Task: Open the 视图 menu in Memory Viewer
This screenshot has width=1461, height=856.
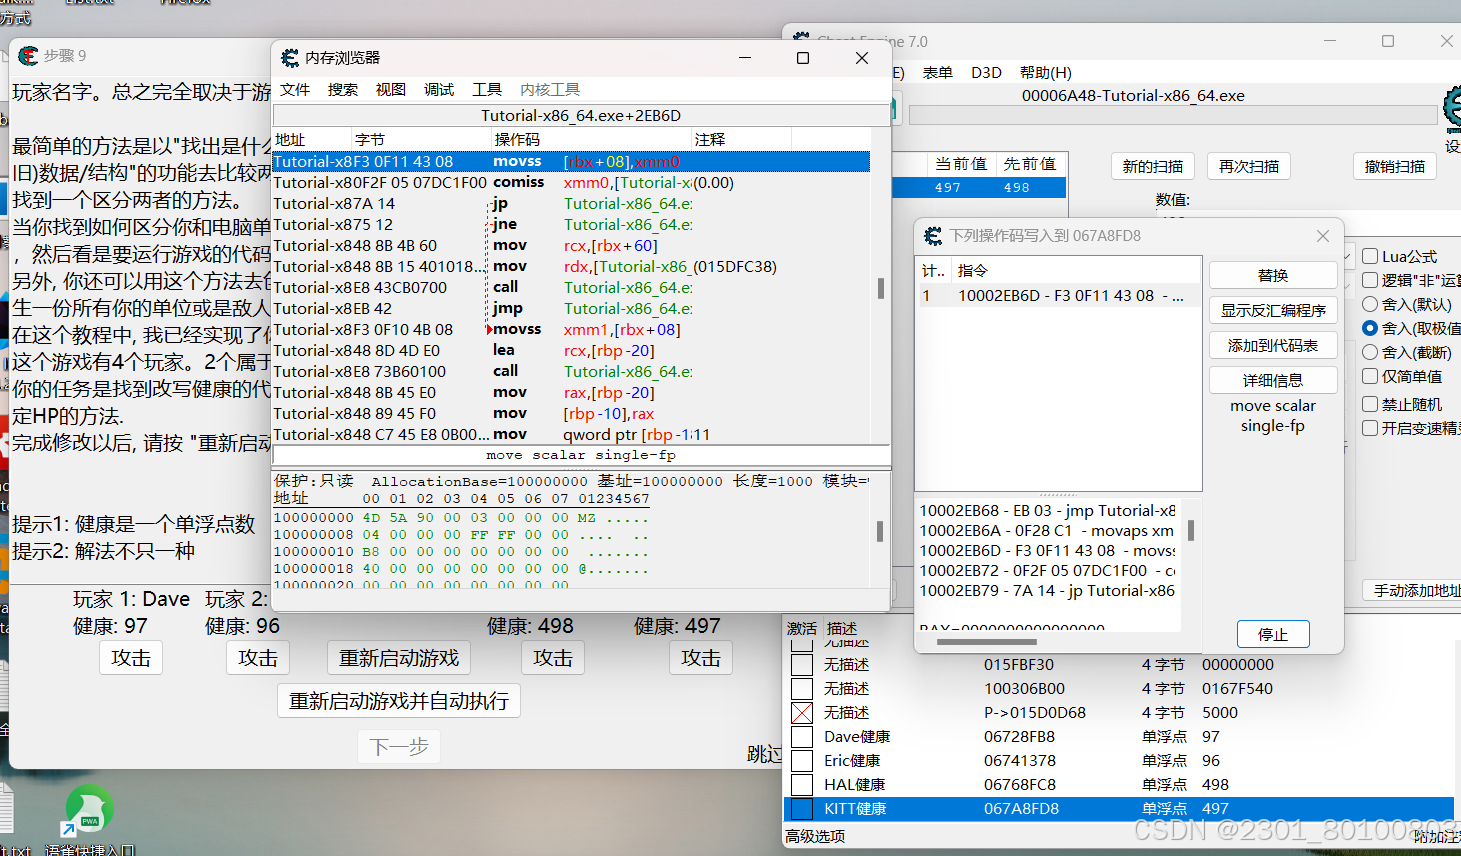Action: click(391, 89)
